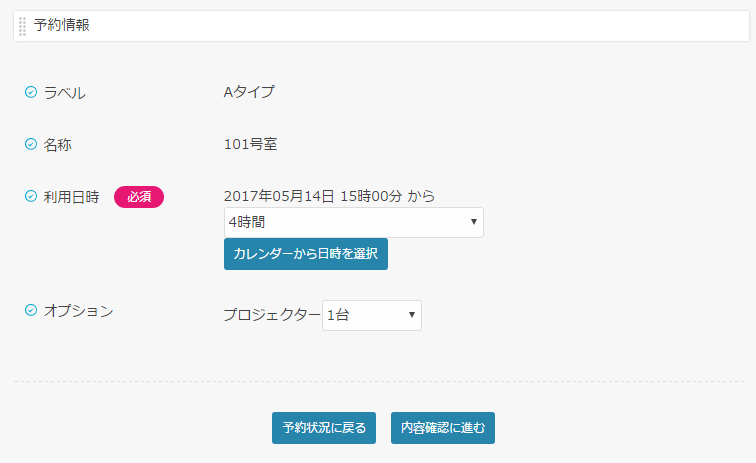
Task: Click the check icon next to ラベル
Action: point(31,92)
